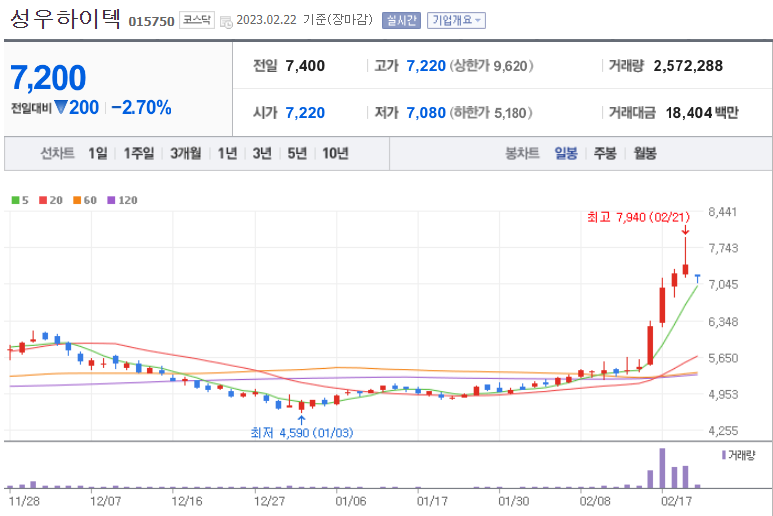
Task: Click the -2.70% change value
Action: (x=141, y=107)
